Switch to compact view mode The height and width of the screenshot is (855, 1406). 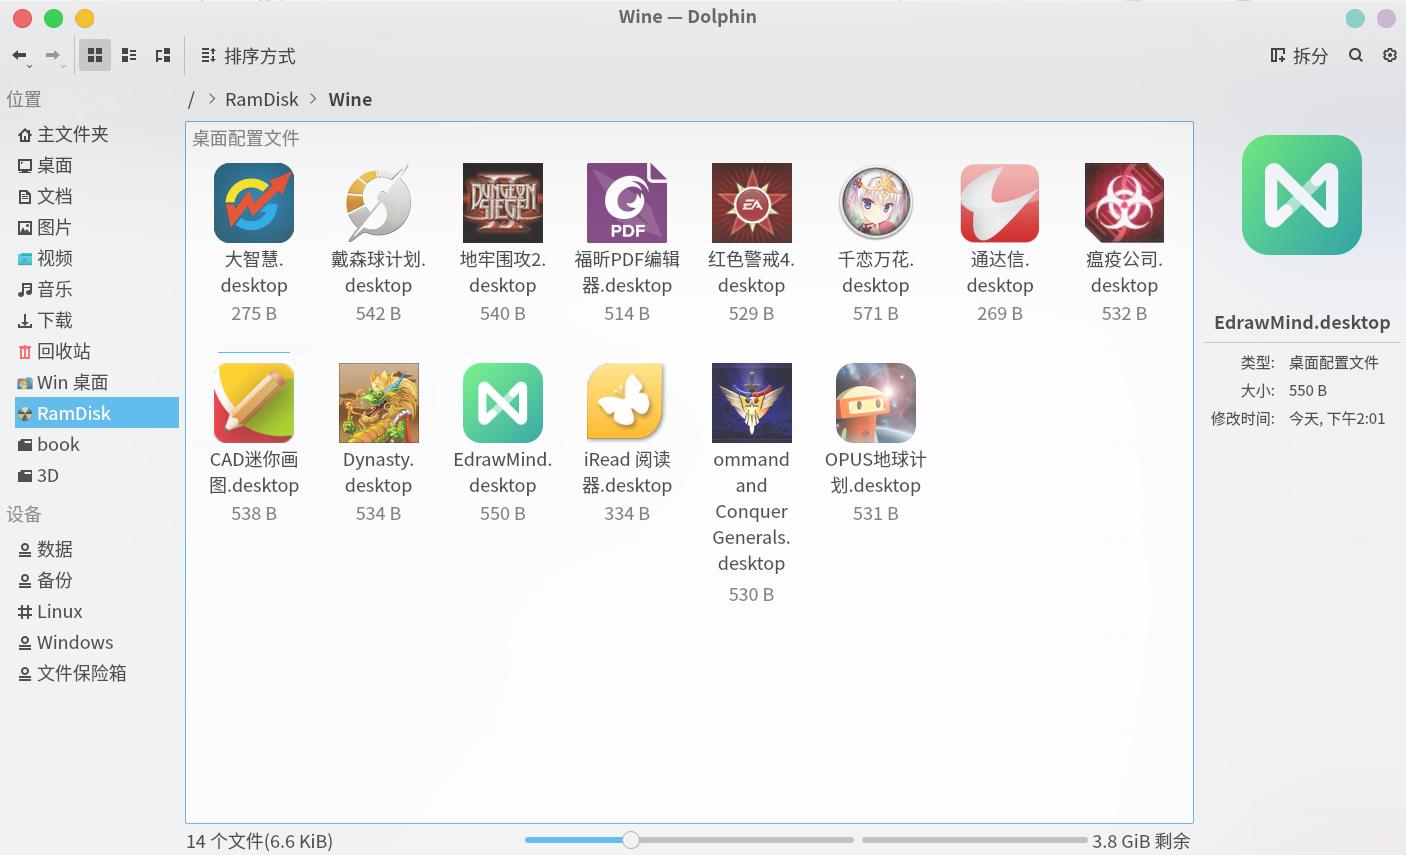point(129,56)
